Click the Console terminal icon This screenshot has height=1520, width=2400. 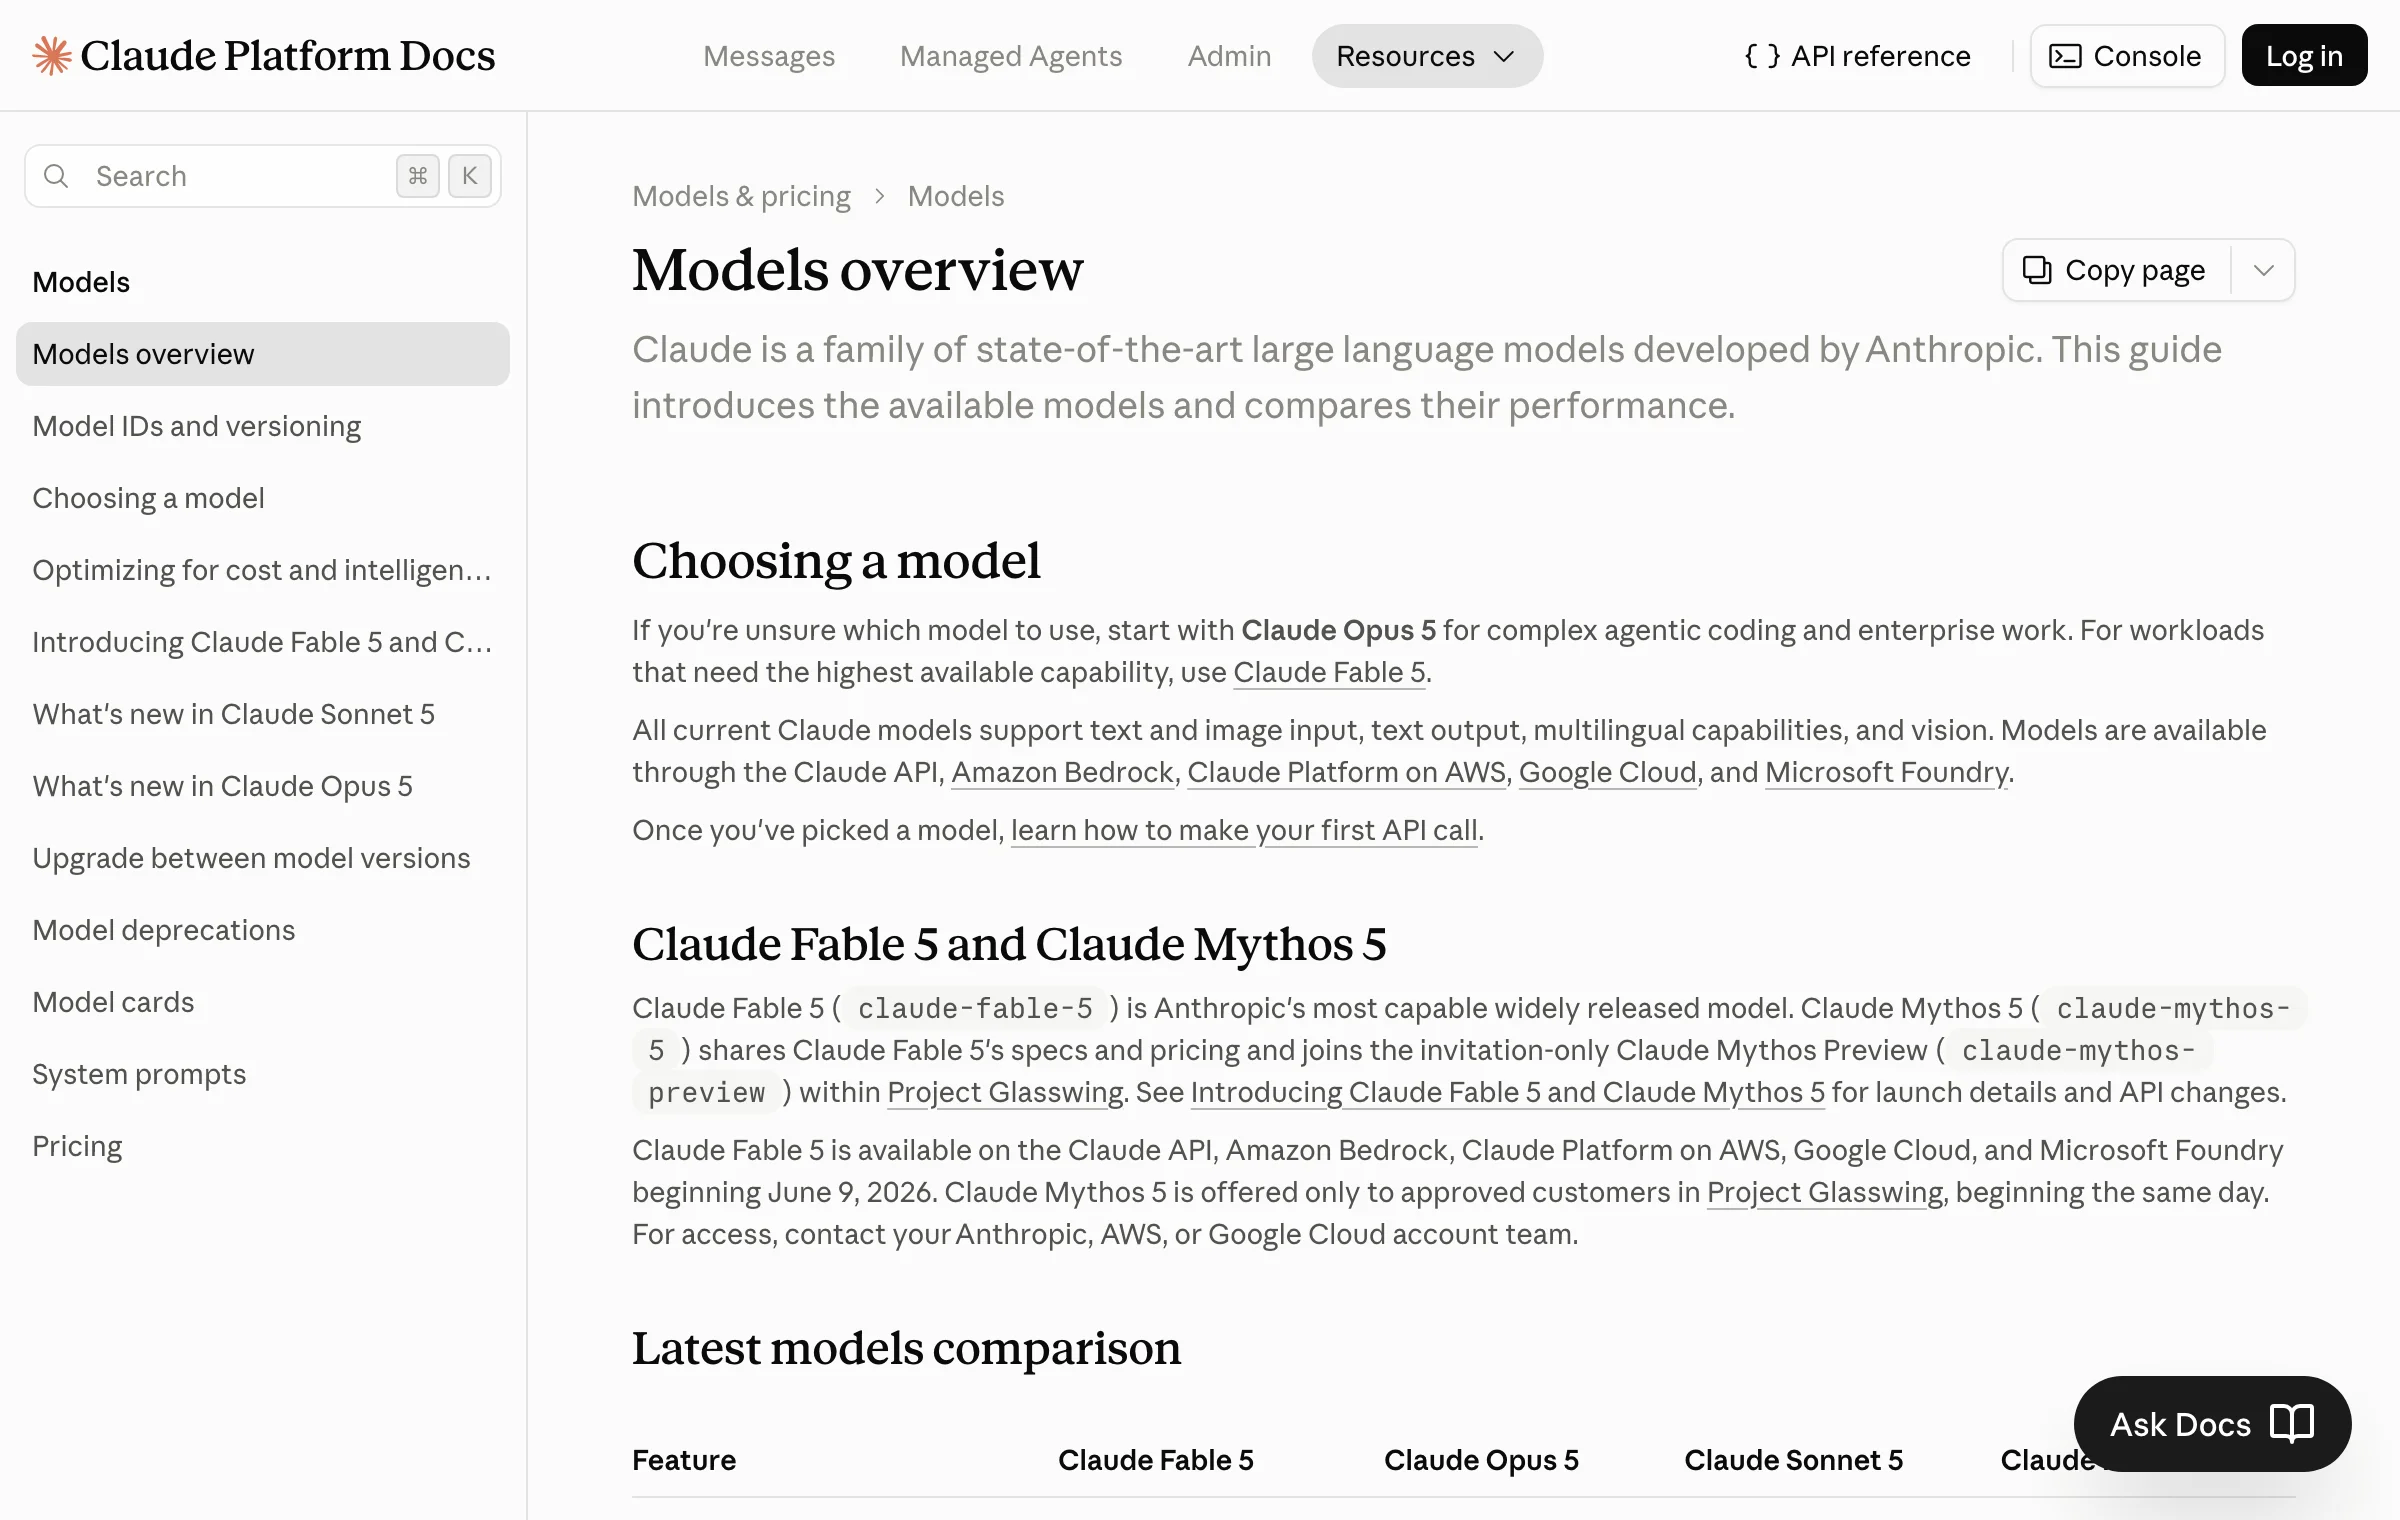click(2066, 56)
